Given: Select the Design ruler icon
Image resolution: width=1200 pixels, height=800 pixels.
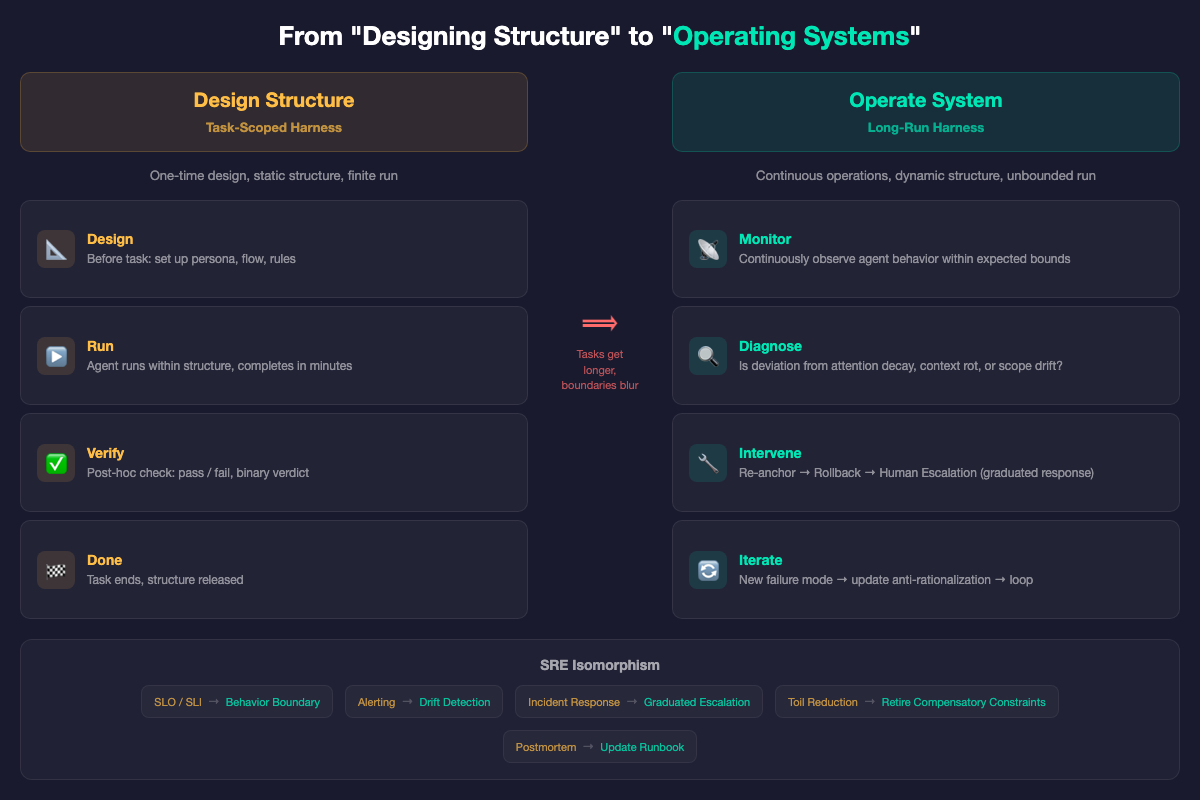Looking at the screenshot, I should (x=56, y=248).
